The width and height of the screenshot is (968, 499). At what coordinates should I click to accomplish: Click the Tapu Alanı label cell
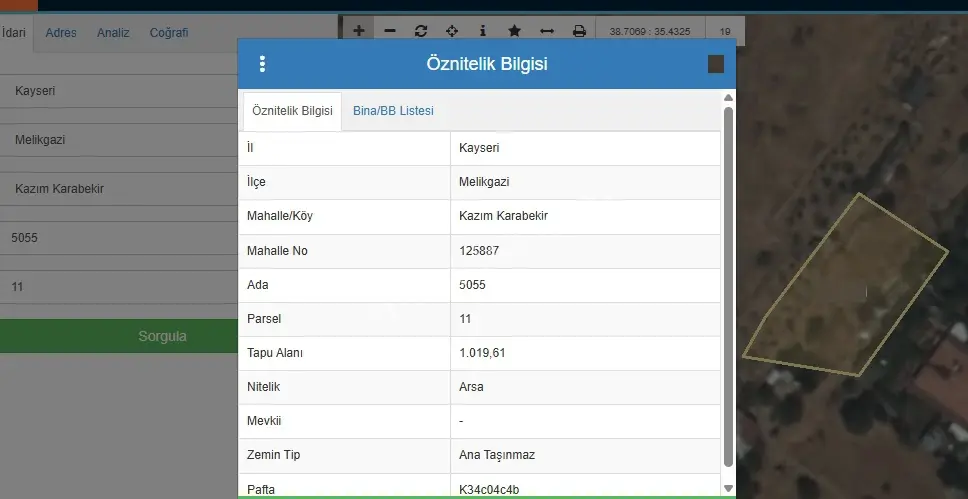click(344, 353)
